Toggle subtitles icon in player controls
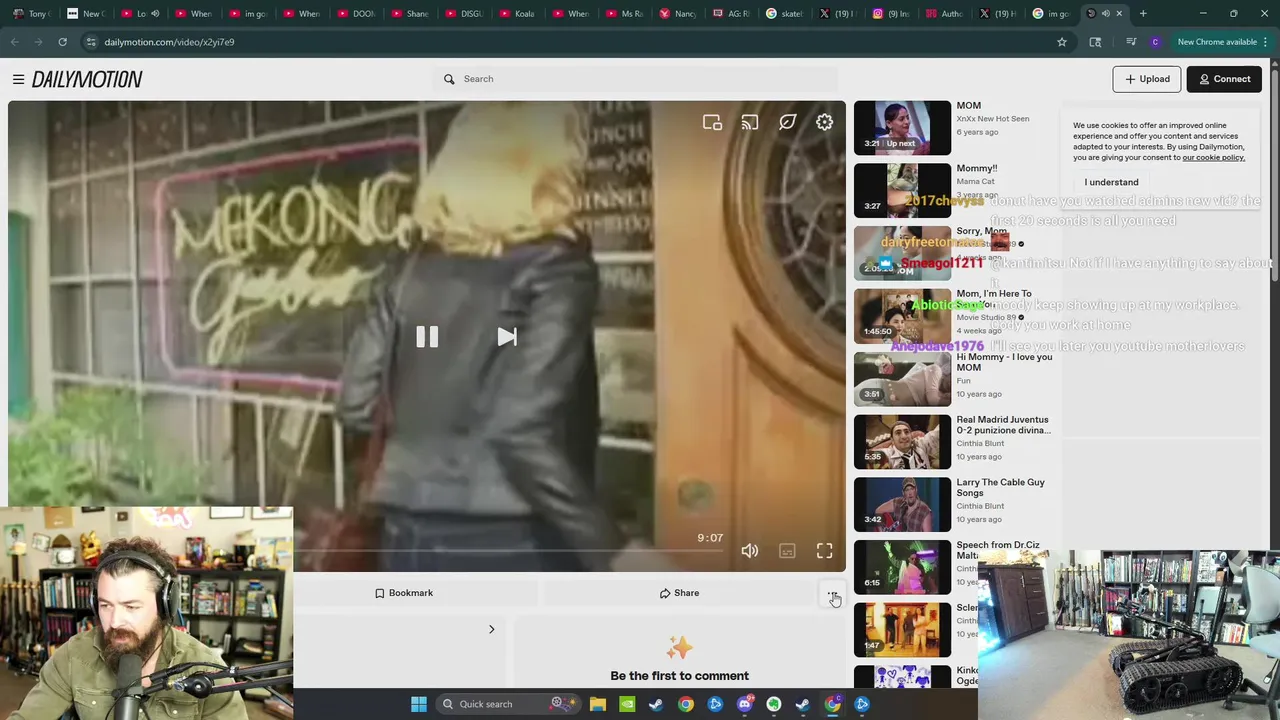The height and width of the screenshot is (720, 1280). pyautogui.click(x=787, y=551)
